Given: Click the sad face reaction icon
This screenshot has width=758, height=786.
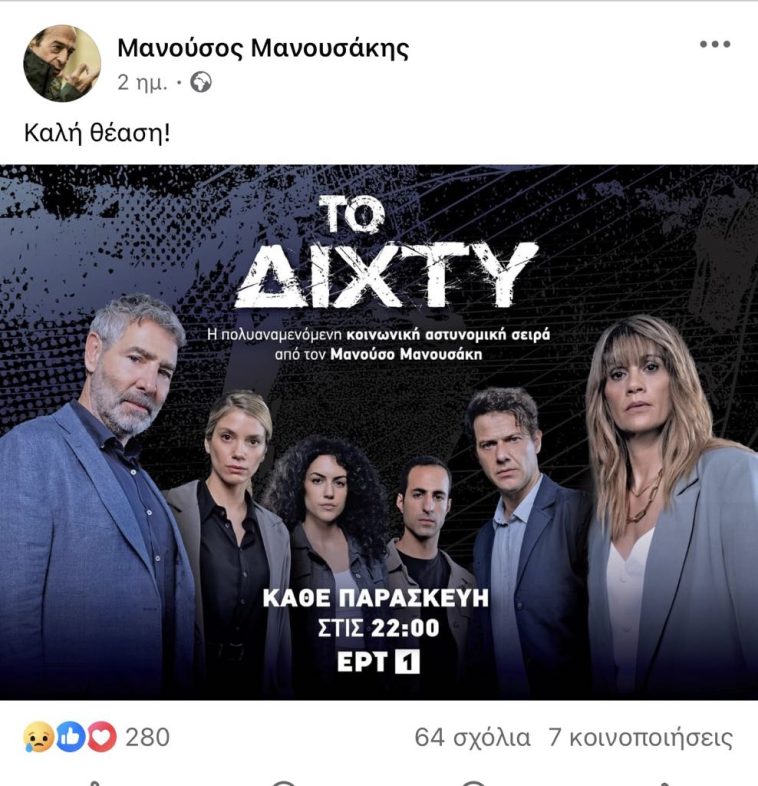Looking at the screenshot, I should click(38, 738).
